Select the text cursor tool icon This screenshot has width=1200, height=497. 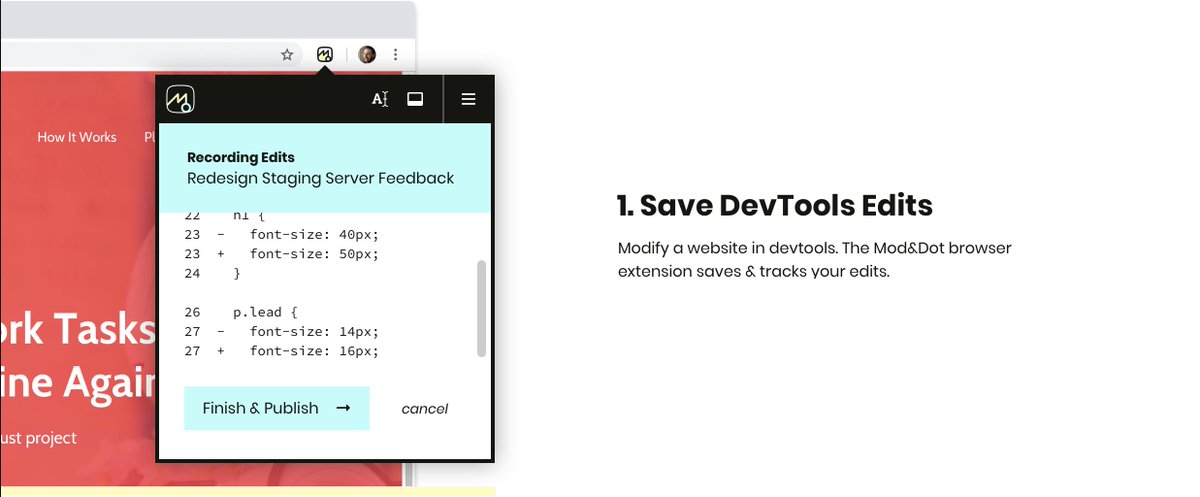(380, 99)
